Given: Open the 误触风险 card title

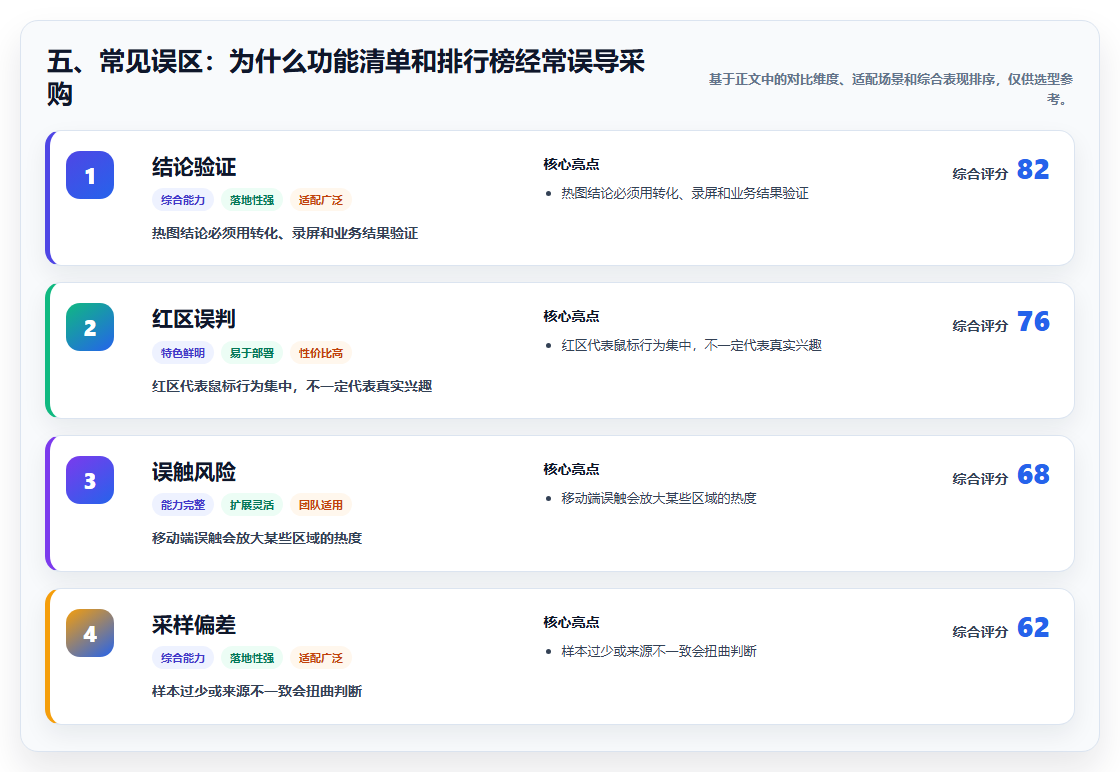Looking at the screenshot, I should point(194,472).
